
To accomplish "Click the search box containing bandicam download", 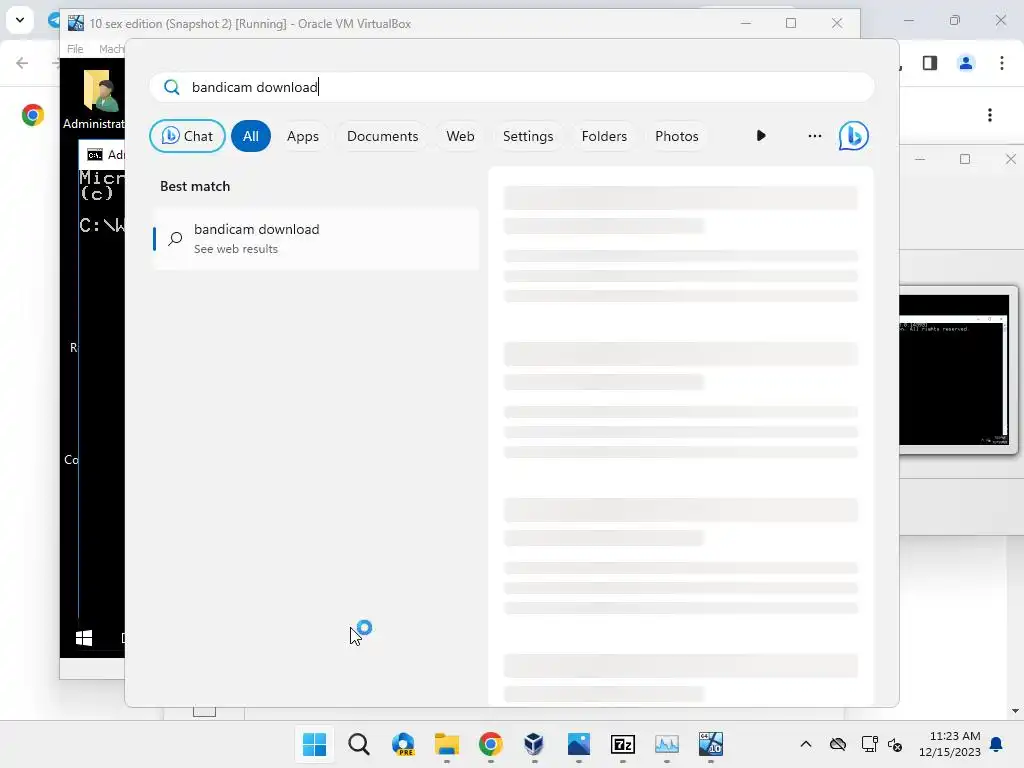I will click(512, 87).
